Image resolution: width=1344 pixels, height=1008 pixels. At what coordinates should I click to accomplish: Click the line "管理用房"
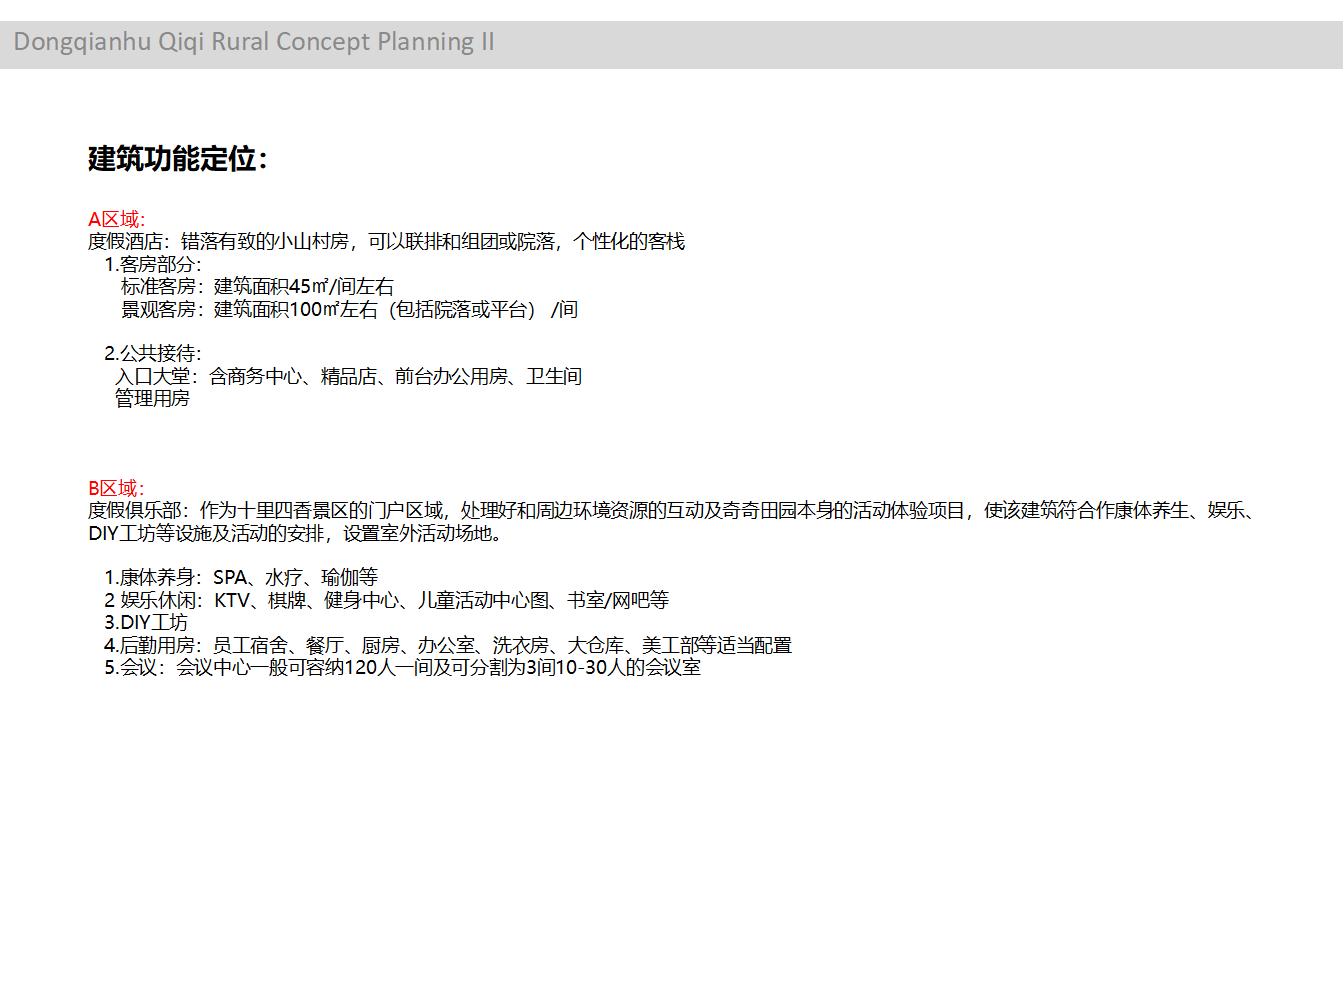(152, 398)
